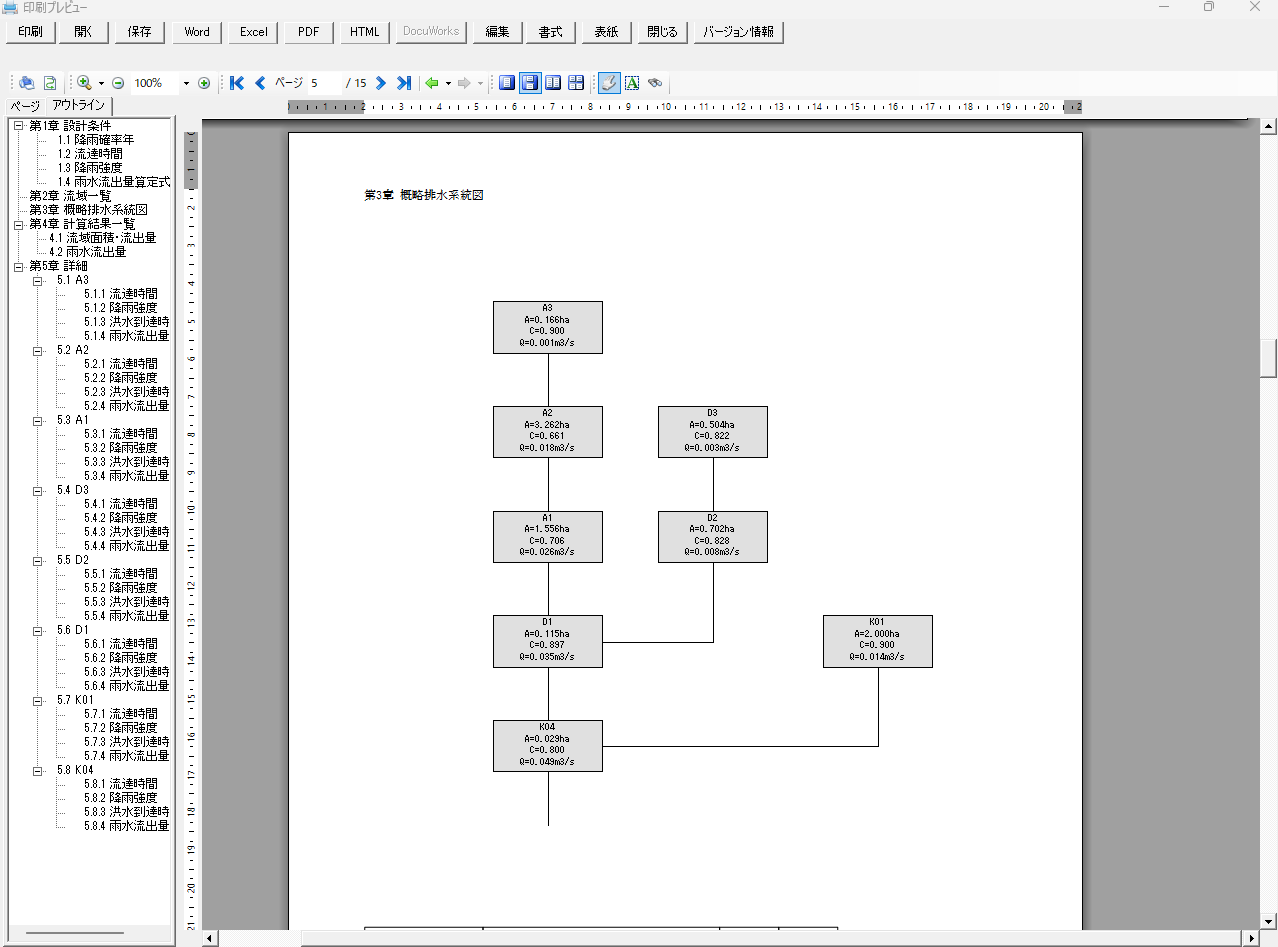
Task: Collapse the 5.1 A3 tree node
Action: [x=38, y=280]
